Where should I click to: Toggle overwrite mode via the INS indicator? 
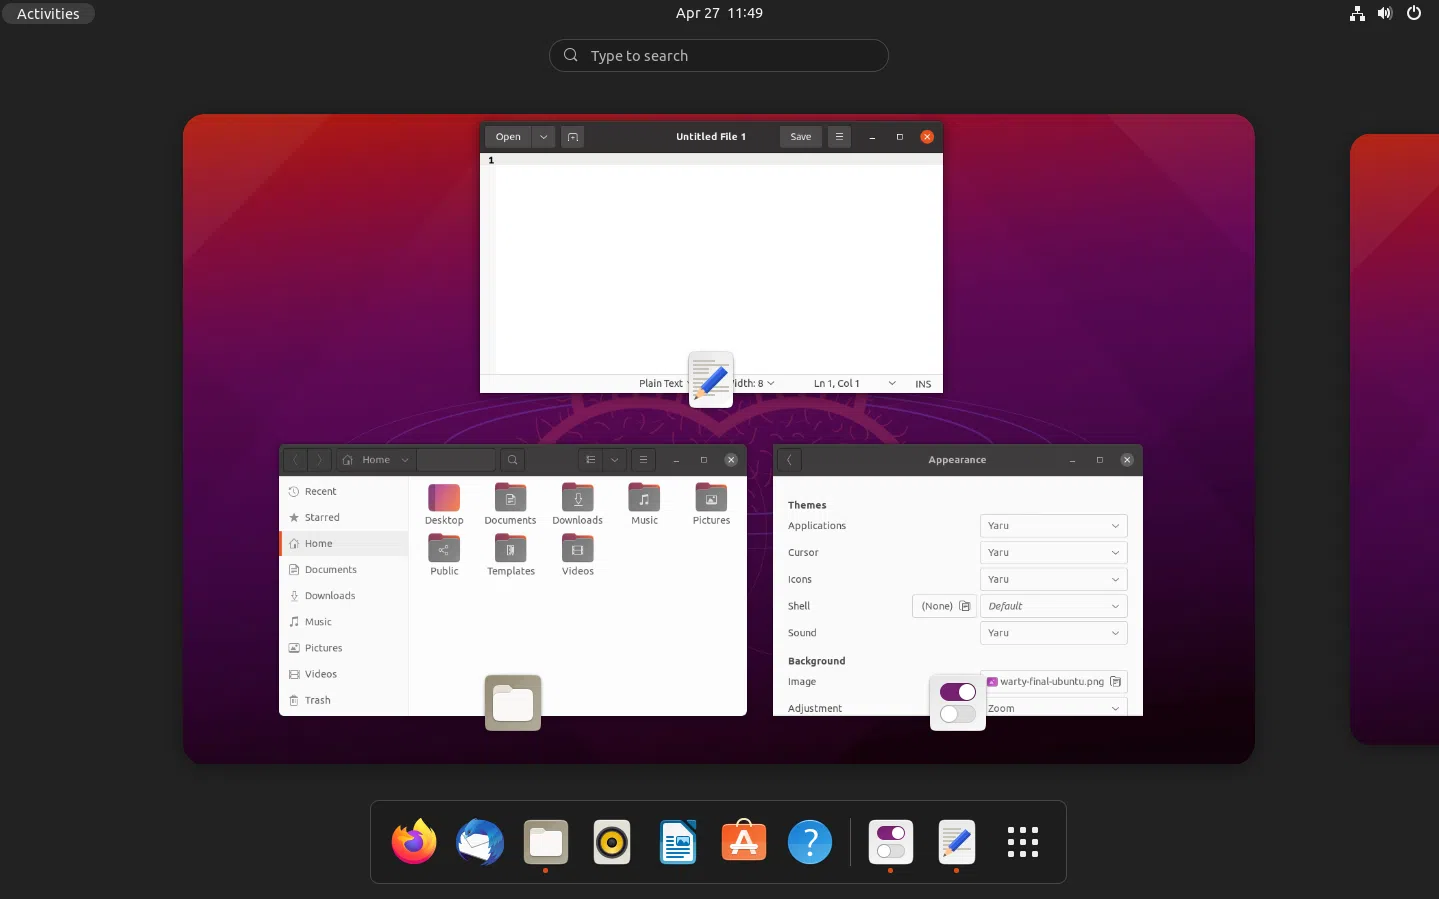coord(923,383)
